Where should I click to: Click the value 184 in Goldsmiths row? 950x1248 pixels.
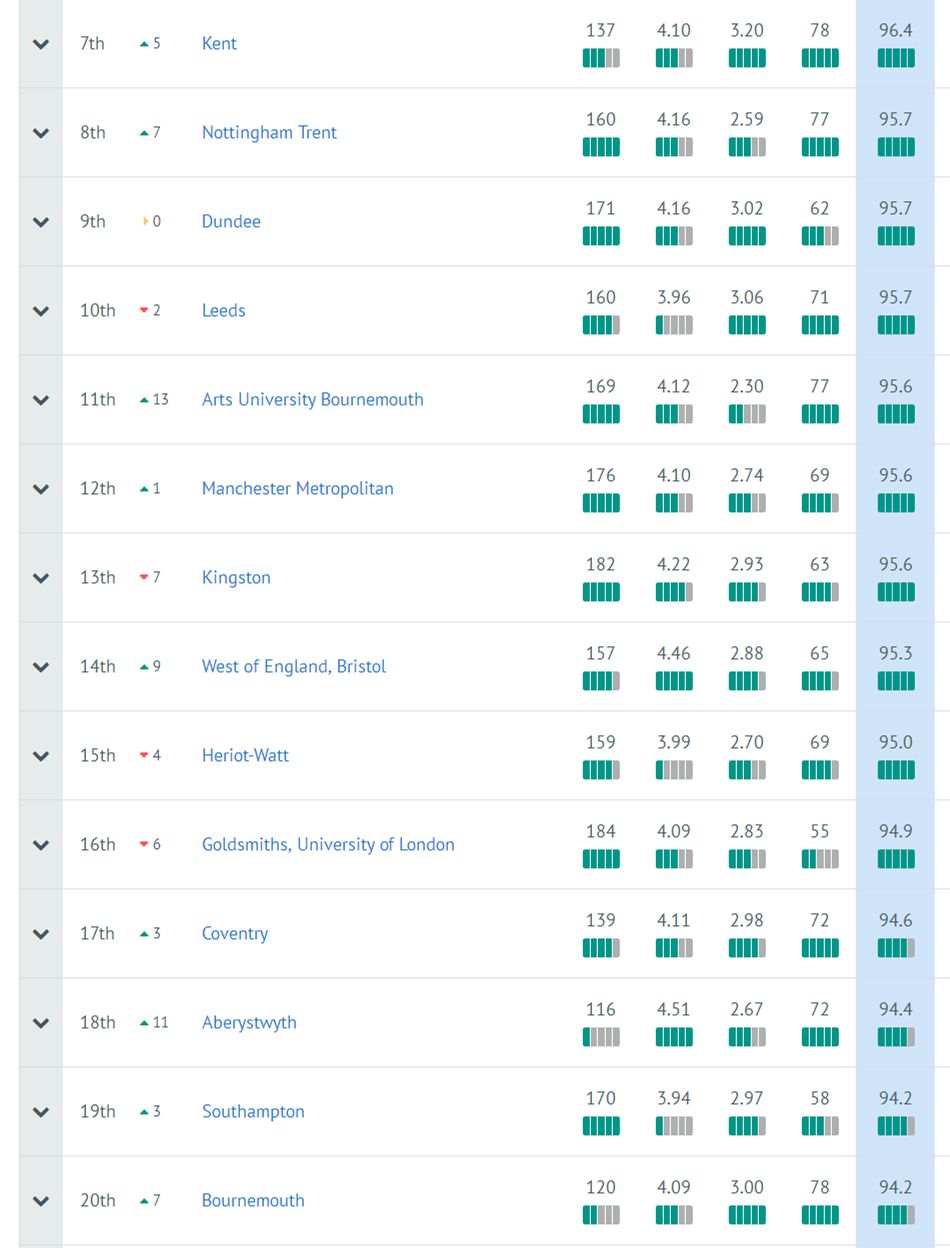click(x=601, y=831)
